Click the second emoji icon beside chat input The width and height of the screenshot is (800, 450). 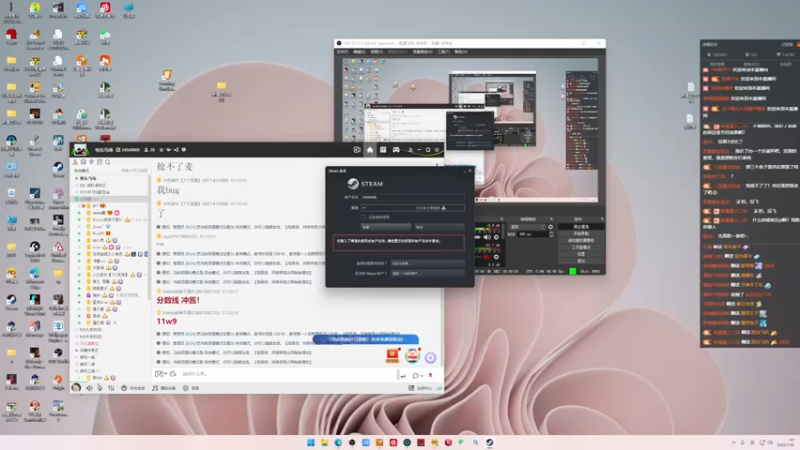click(173, 374)
